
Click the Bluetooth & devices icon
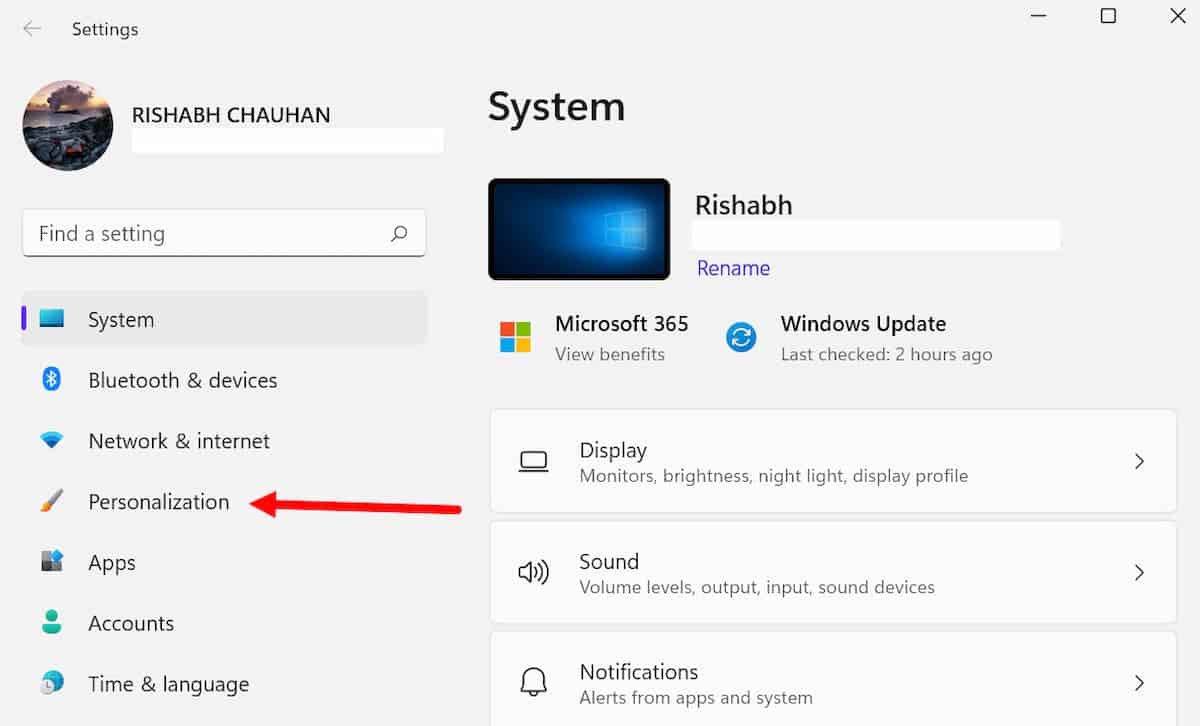tap(51, 380)
